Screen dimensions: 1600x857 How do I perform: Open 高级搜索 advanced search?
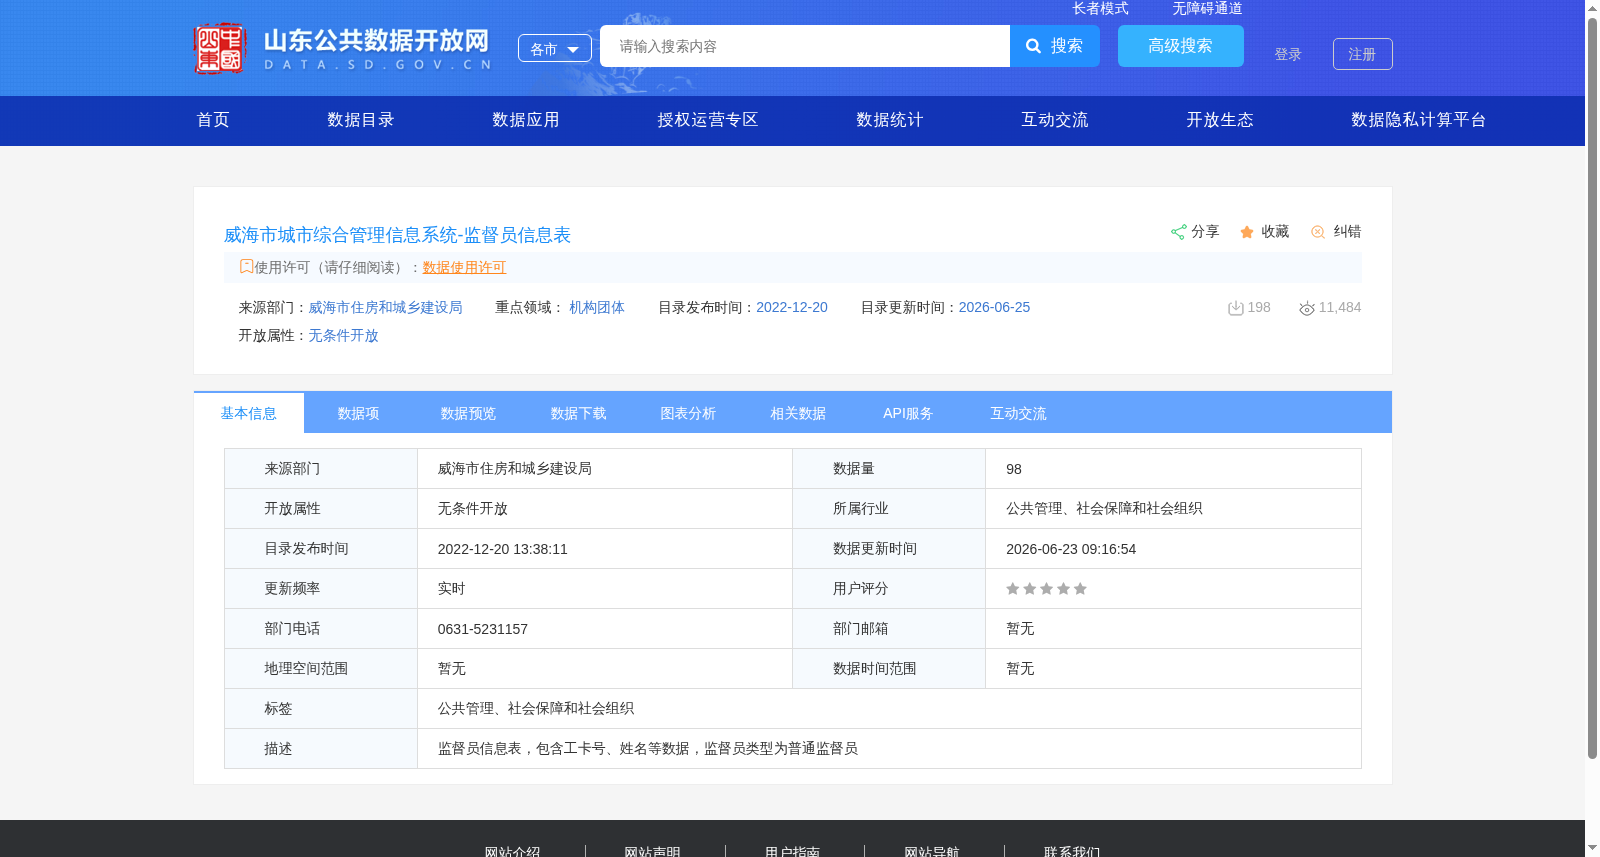point(1181,46)
